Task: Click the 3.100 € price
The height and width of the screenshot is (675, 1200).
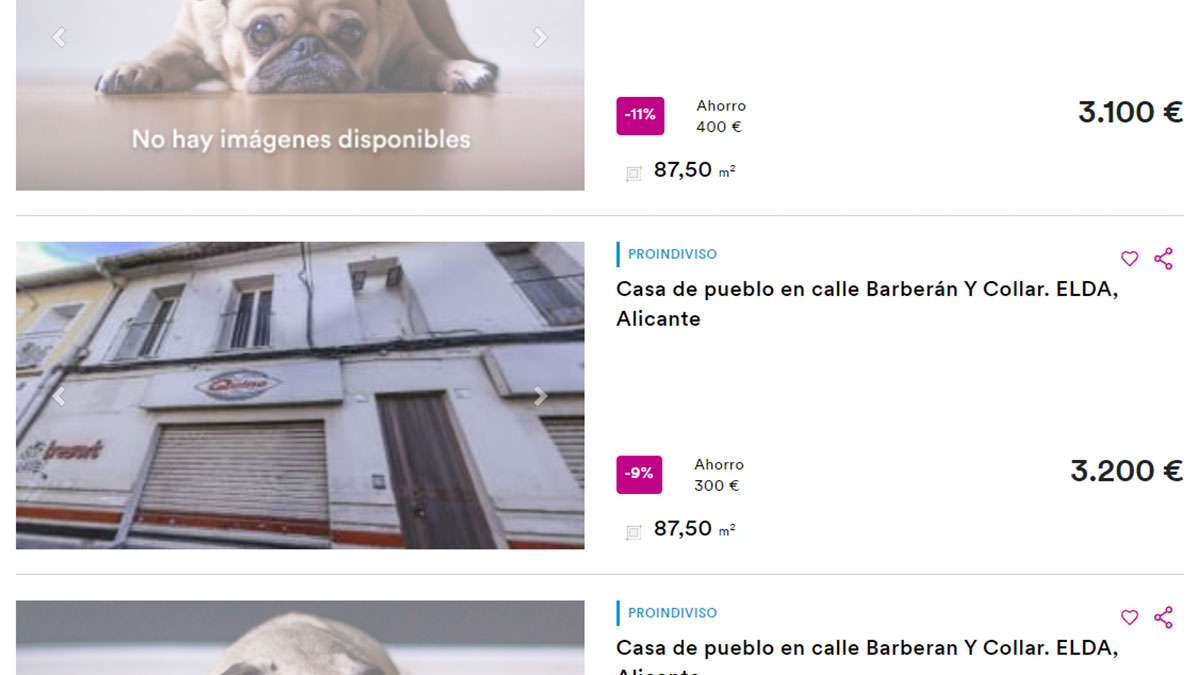Action: 1130,112
